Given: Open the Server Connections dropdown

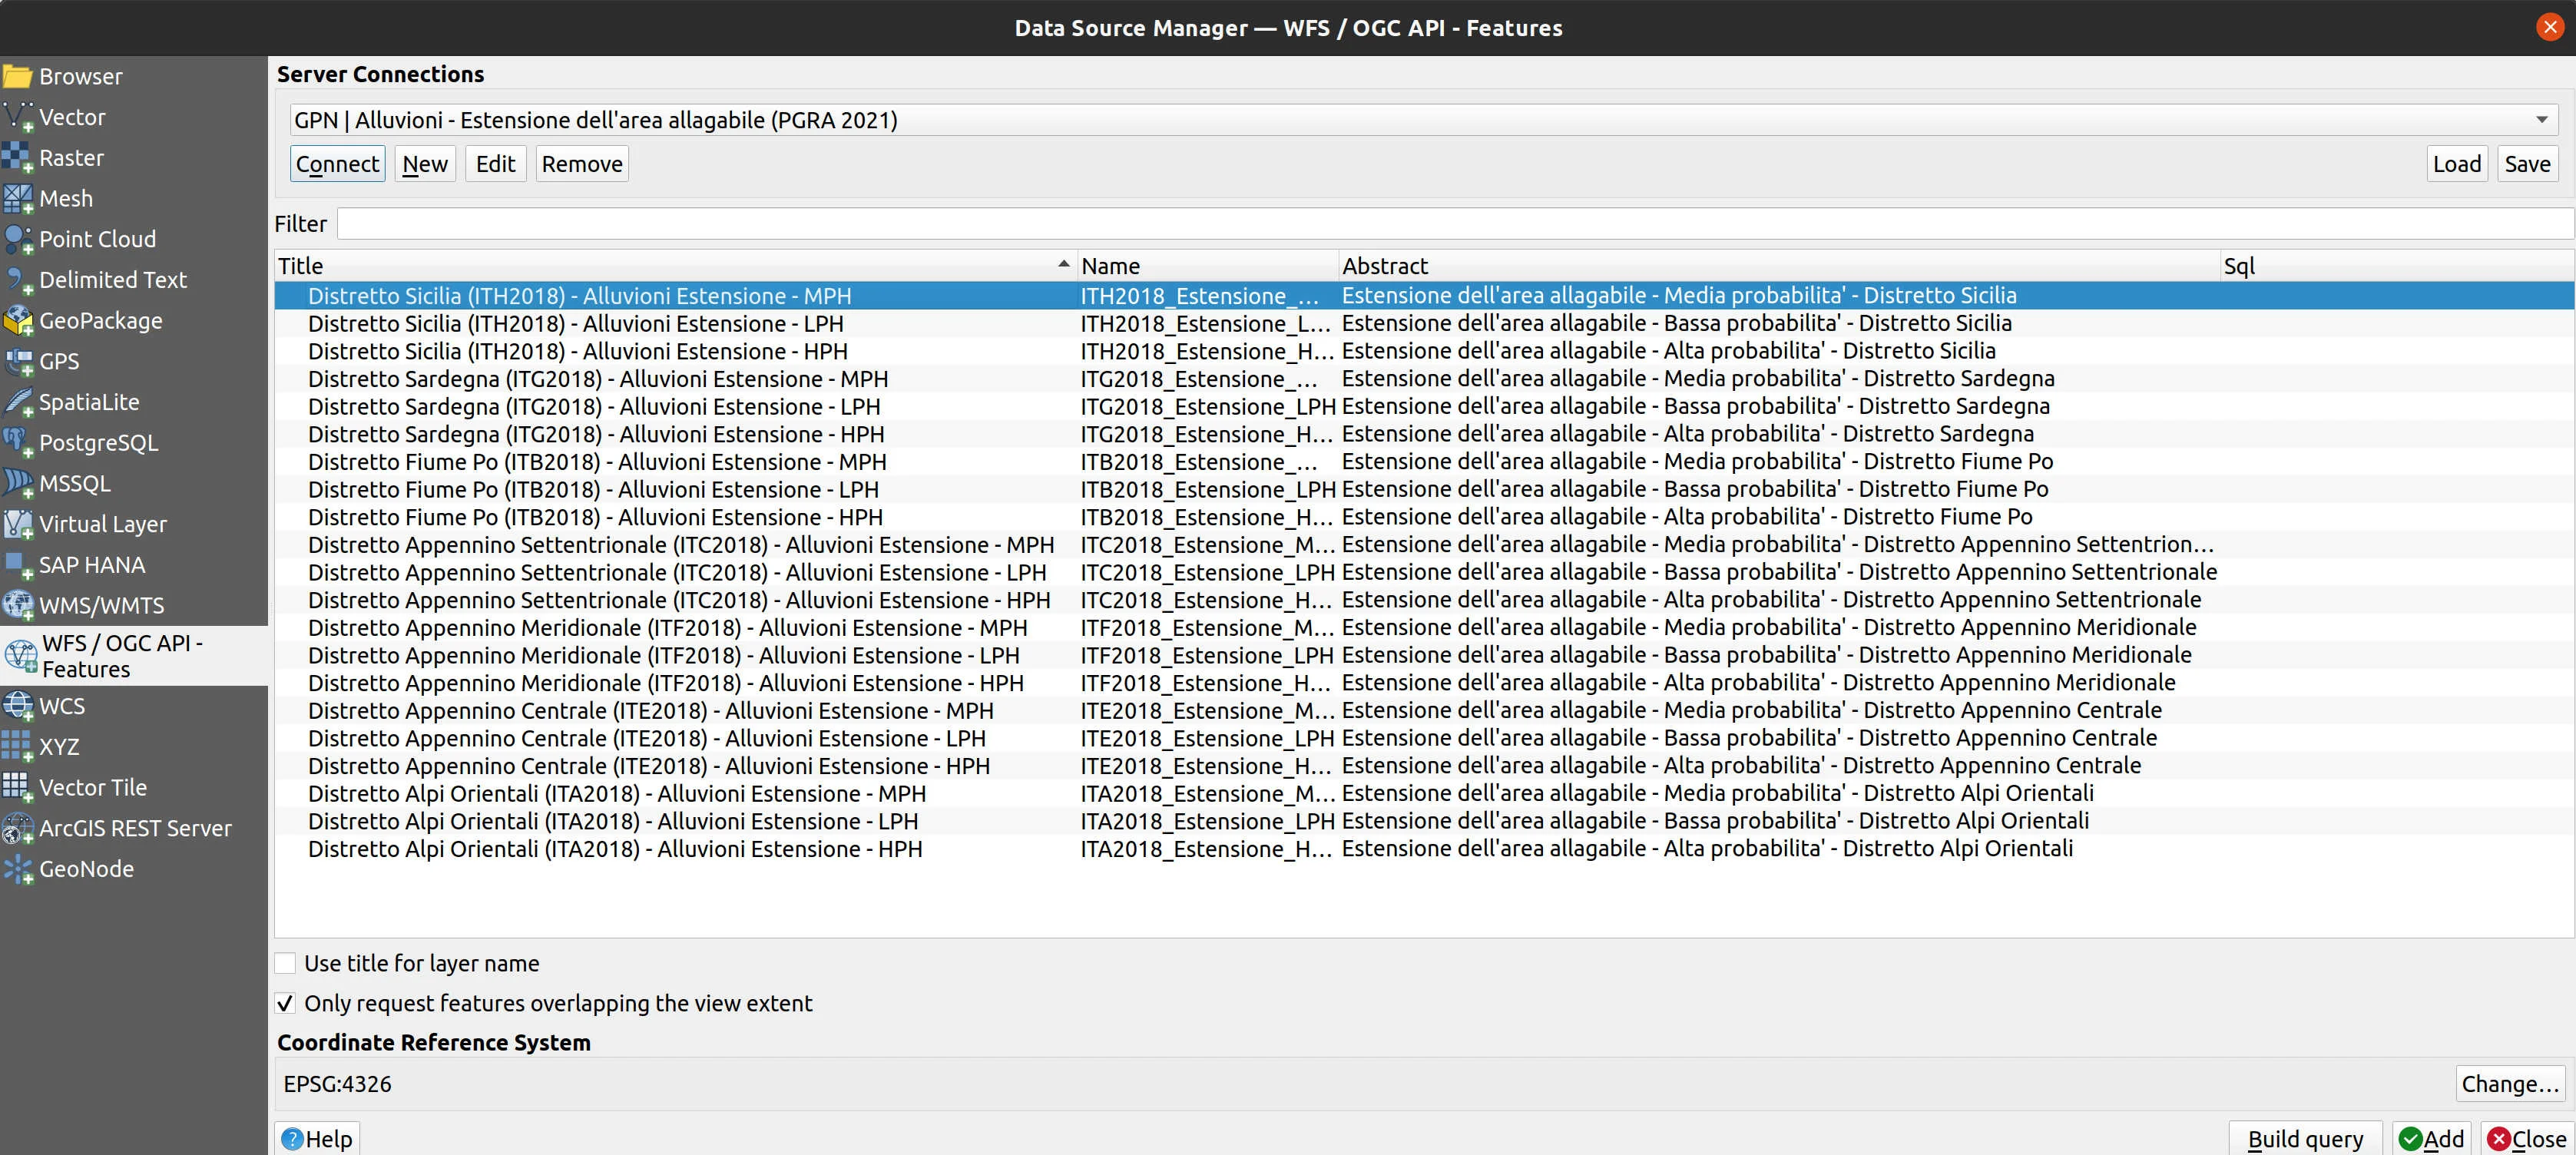Looking at the screenshot, I should coord(1424,120).
